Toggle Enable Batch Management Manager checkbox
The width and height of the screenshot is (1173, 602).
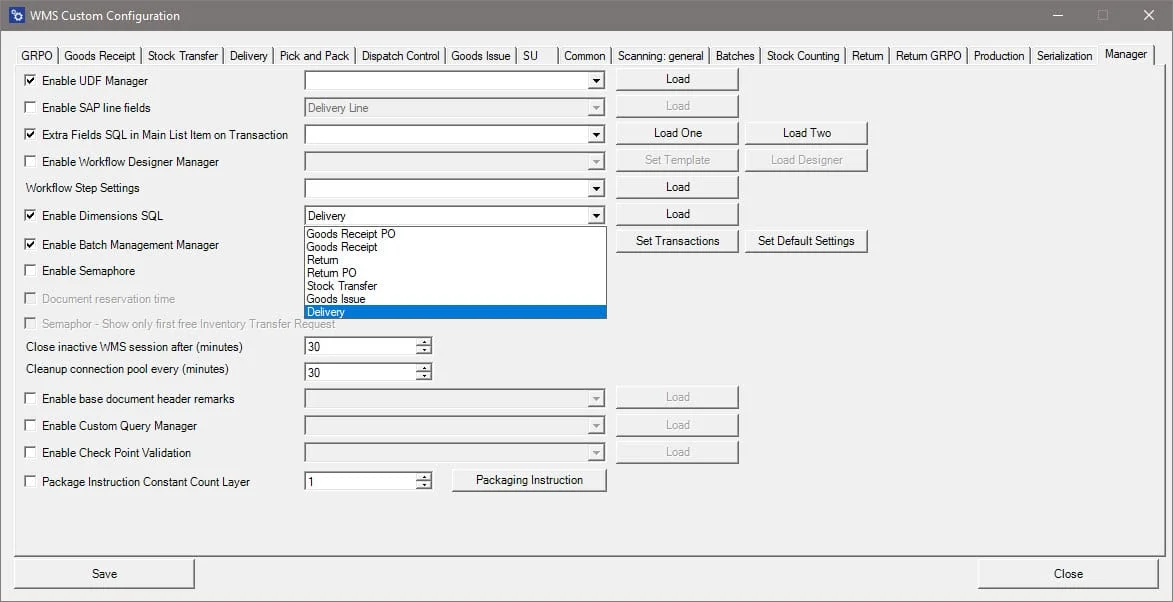[x=31, y=245]
